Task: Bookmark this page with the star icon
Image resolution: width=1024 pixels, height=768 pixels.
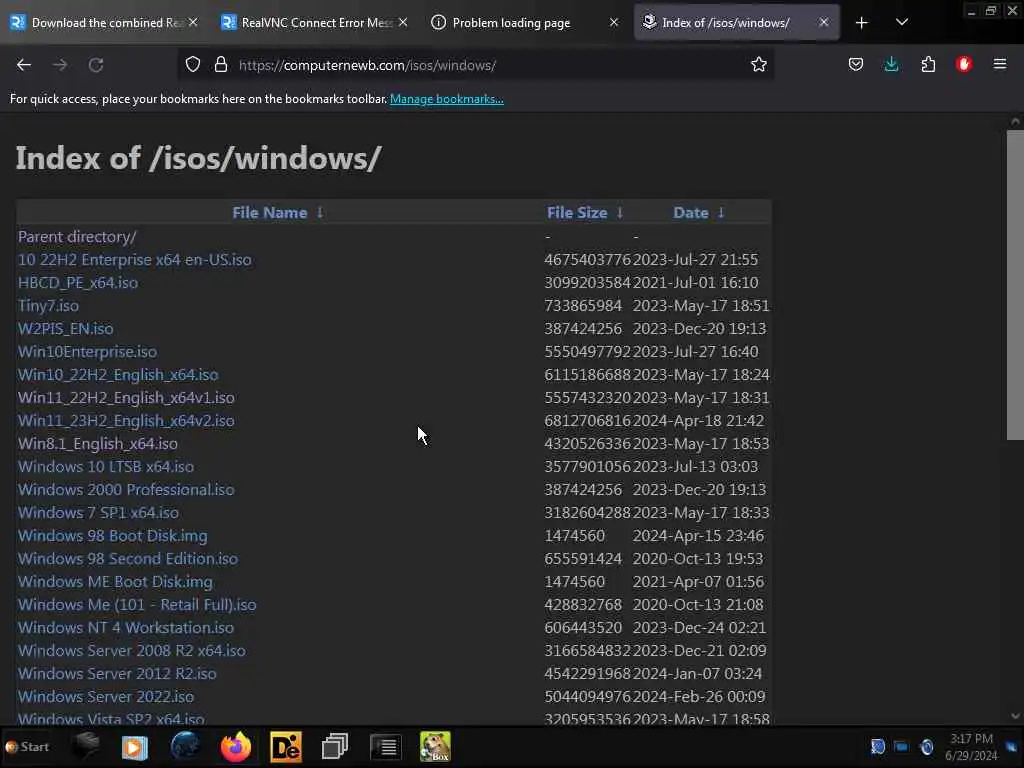Action: pos(758,65)
